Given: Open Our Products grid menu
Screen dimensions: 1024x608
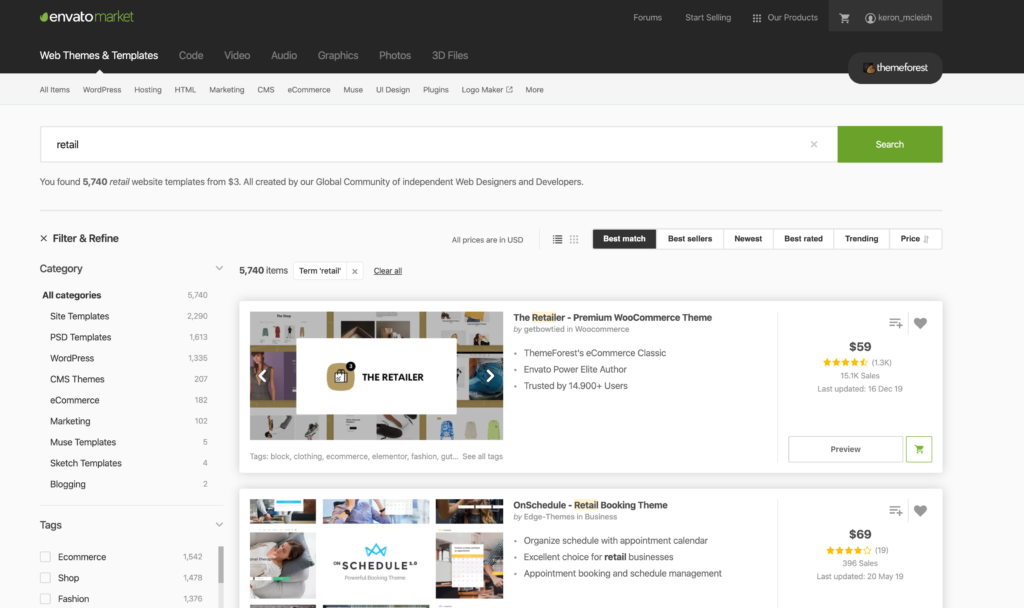Looking at the screenshot, I should coord(784,18).
